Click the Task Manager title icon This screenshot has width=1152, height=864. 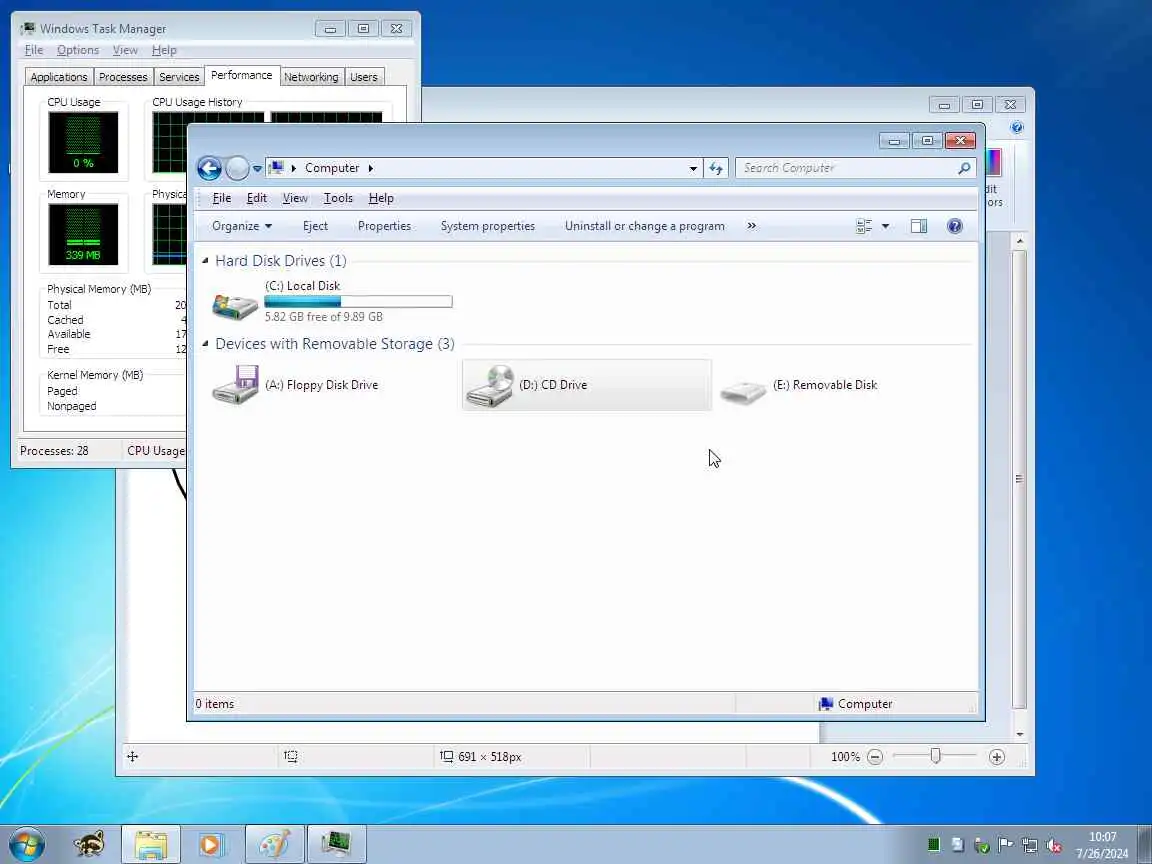pyautogui.click(x=28, y=29)
